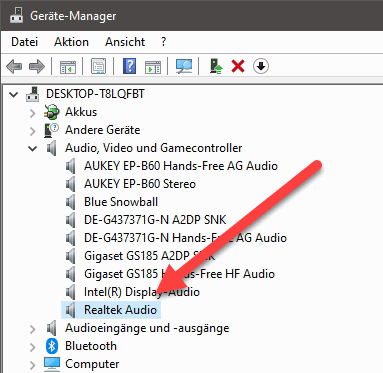Open the Ansicht menu

(x=125, y=42)
